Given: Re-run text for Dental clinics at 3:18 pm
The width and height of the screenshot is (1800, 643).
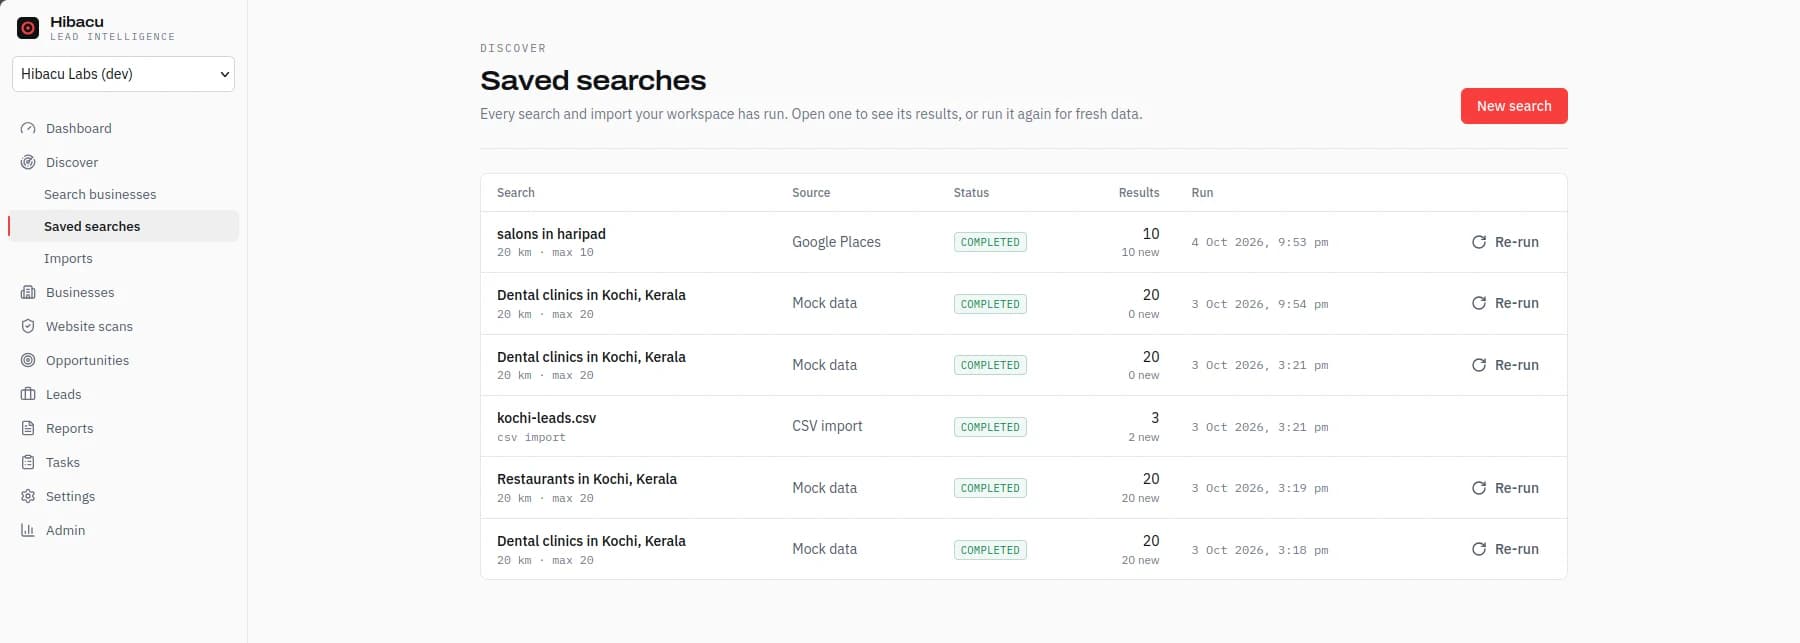Looking at the screenshot, I should [x=1517, y=549].
